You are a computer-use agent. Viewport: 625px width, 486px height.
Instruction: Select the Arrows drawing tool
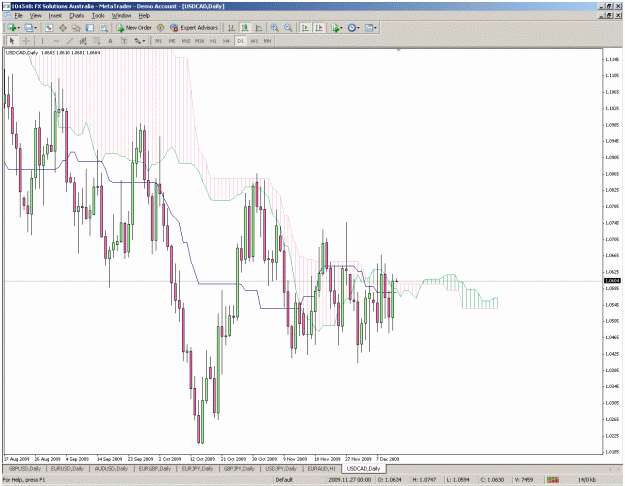click(x=138, y=41)
